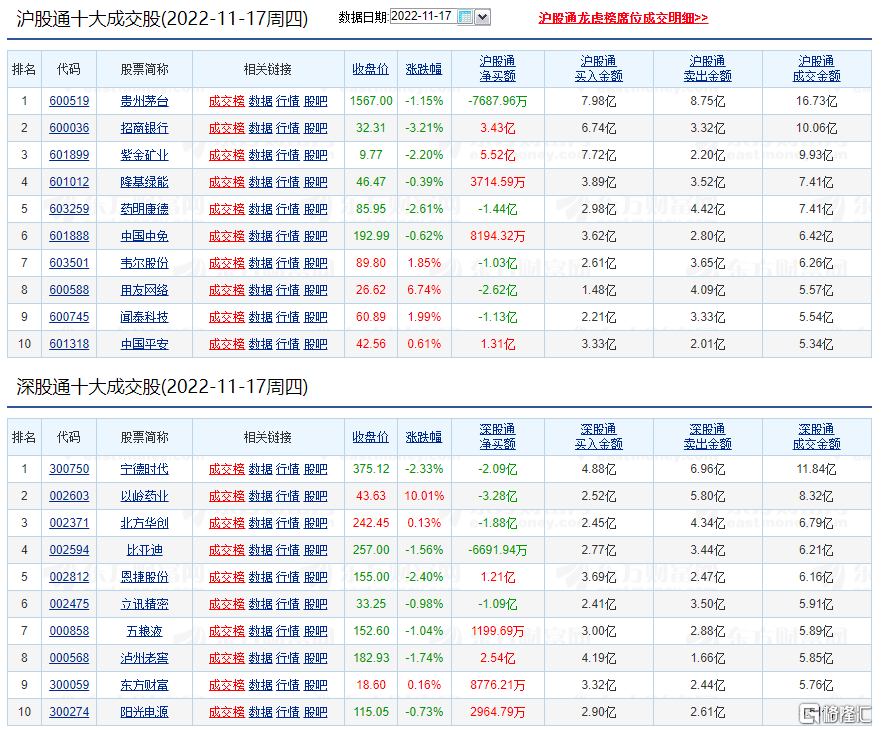
Task: Open 数据 link in 用友网络 row
Action: point(261,290)
